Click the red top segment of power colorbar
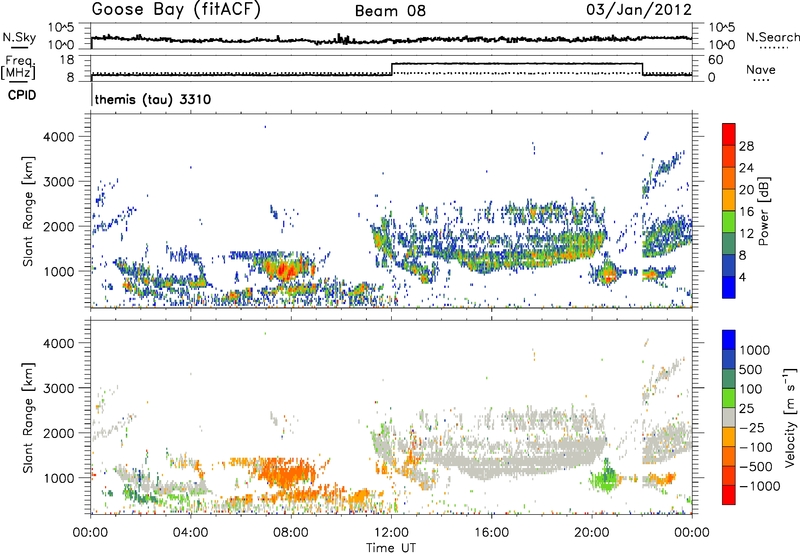Viewport: 800px width, 554px height. [729, 135]
